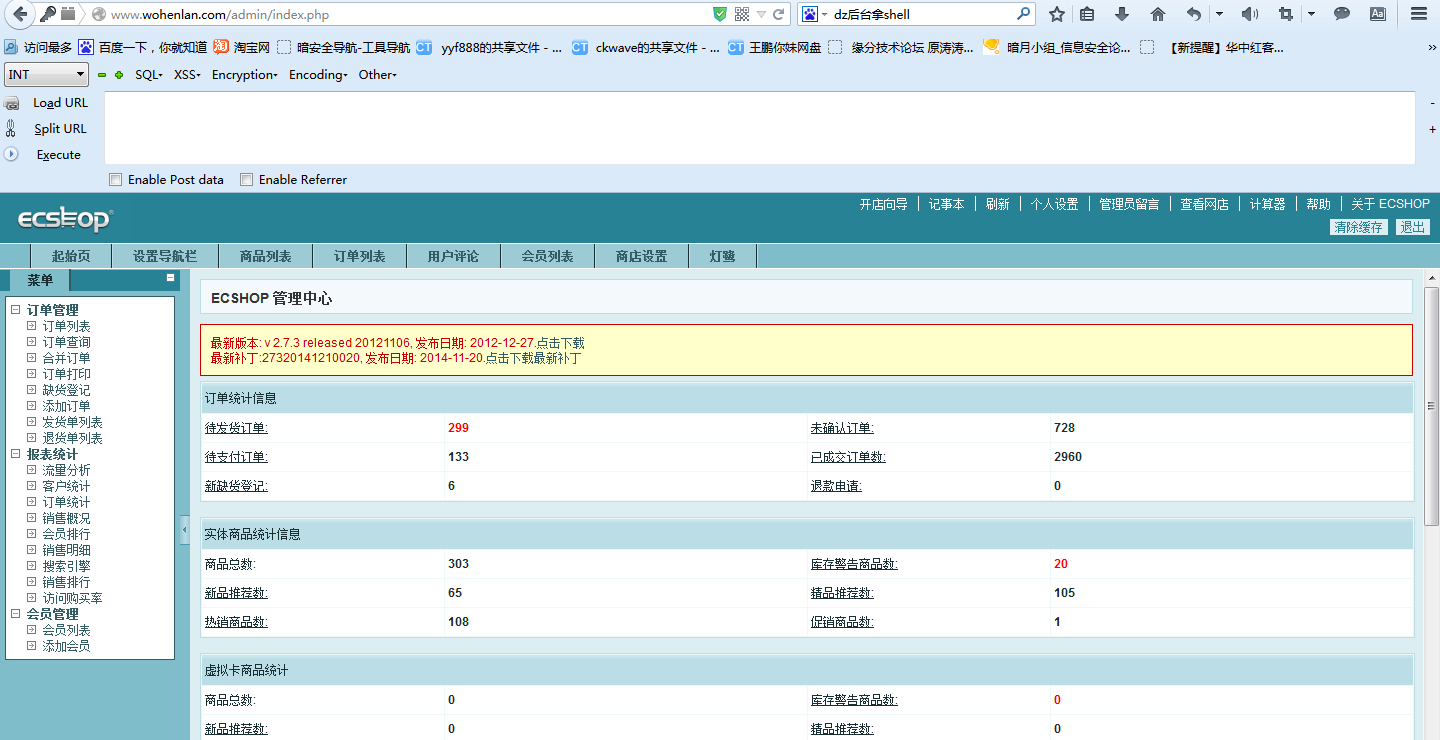
Task: Click the green shield icon in address bar
Action: point(720,14)
